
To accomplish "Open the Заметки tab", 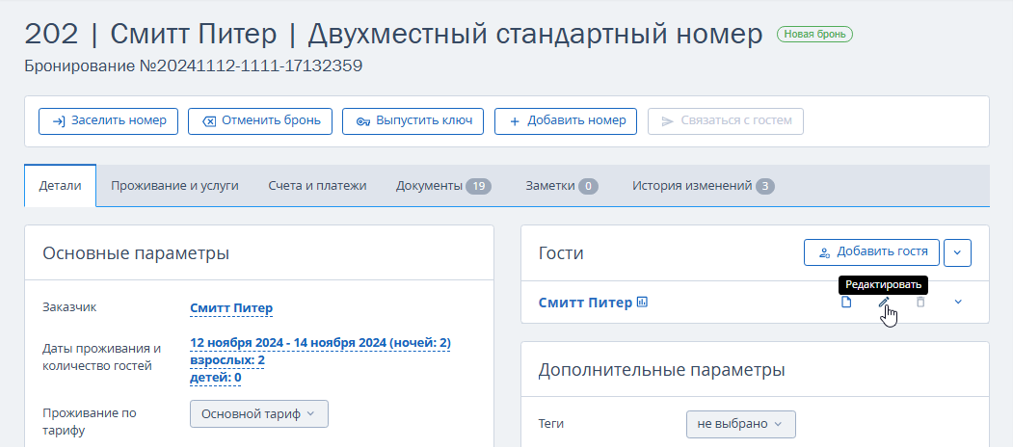I will coord(561,186).
